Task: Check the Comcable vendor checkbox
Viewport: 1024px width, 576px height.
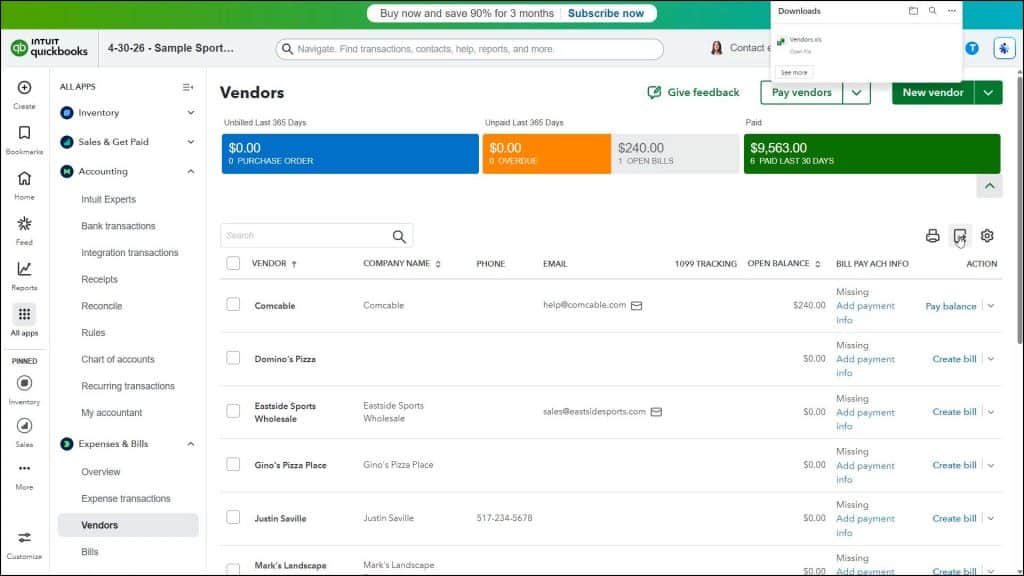Action: [233, 305]
